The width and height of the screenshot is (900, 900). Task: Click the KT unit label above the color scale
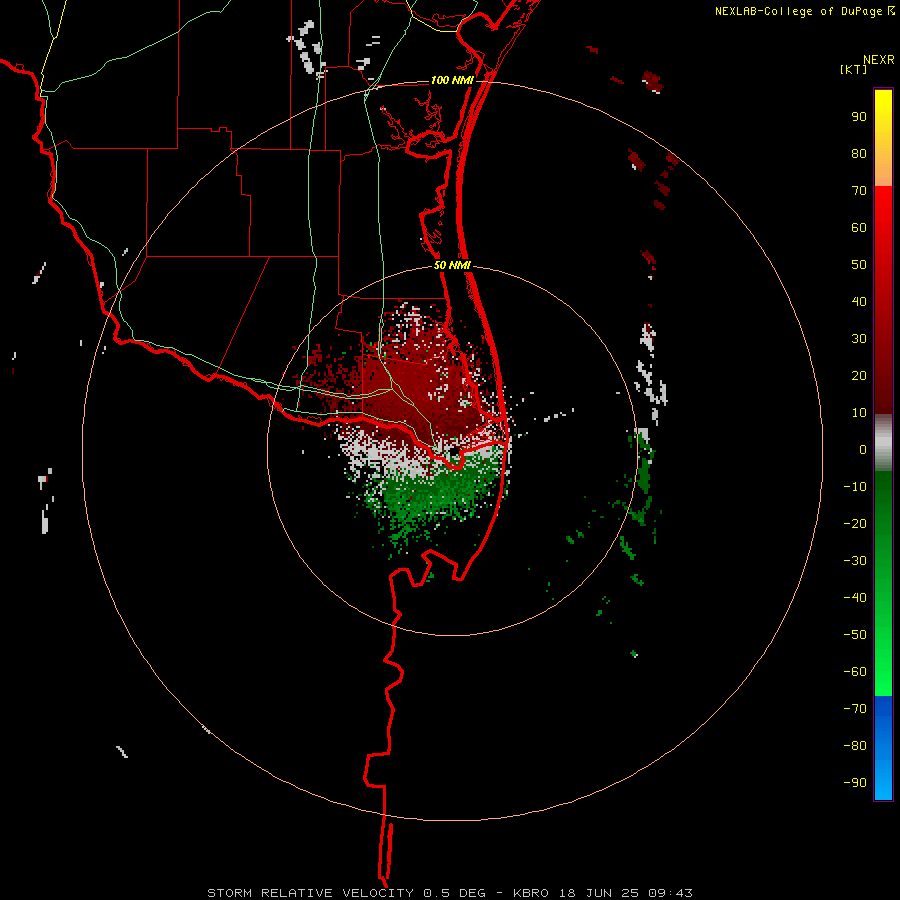pyautogui.click(x=854, y=69)
